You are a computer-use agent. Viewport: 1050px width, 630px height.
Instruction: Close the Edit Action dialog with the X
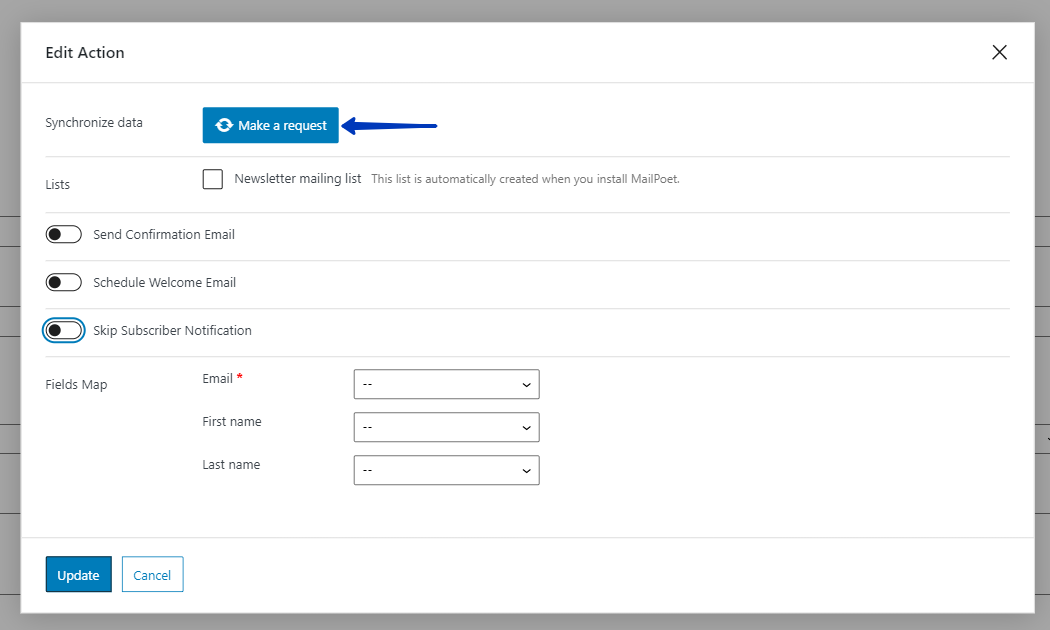coord(999,52)
